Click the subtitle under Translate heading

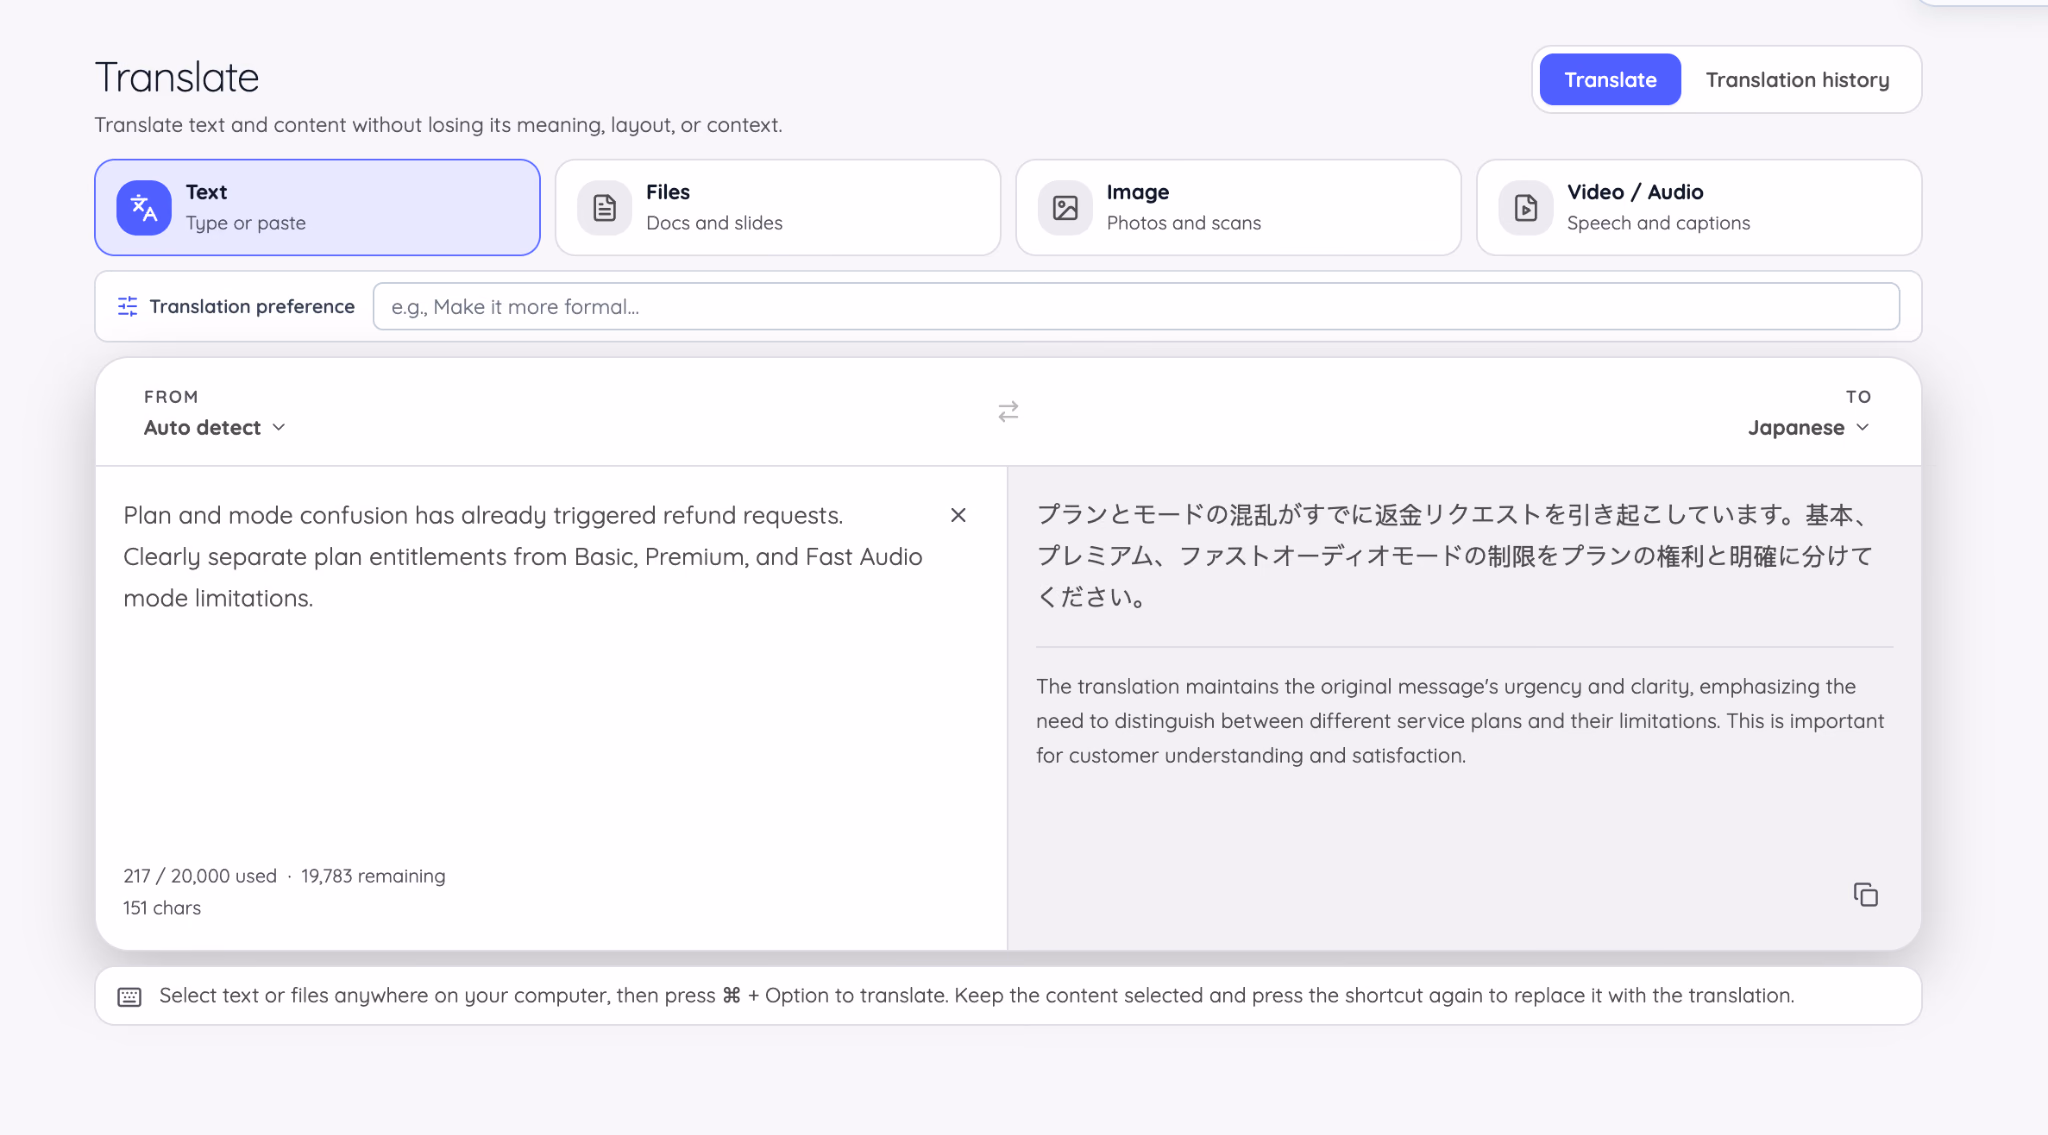[x=438, y=125]
